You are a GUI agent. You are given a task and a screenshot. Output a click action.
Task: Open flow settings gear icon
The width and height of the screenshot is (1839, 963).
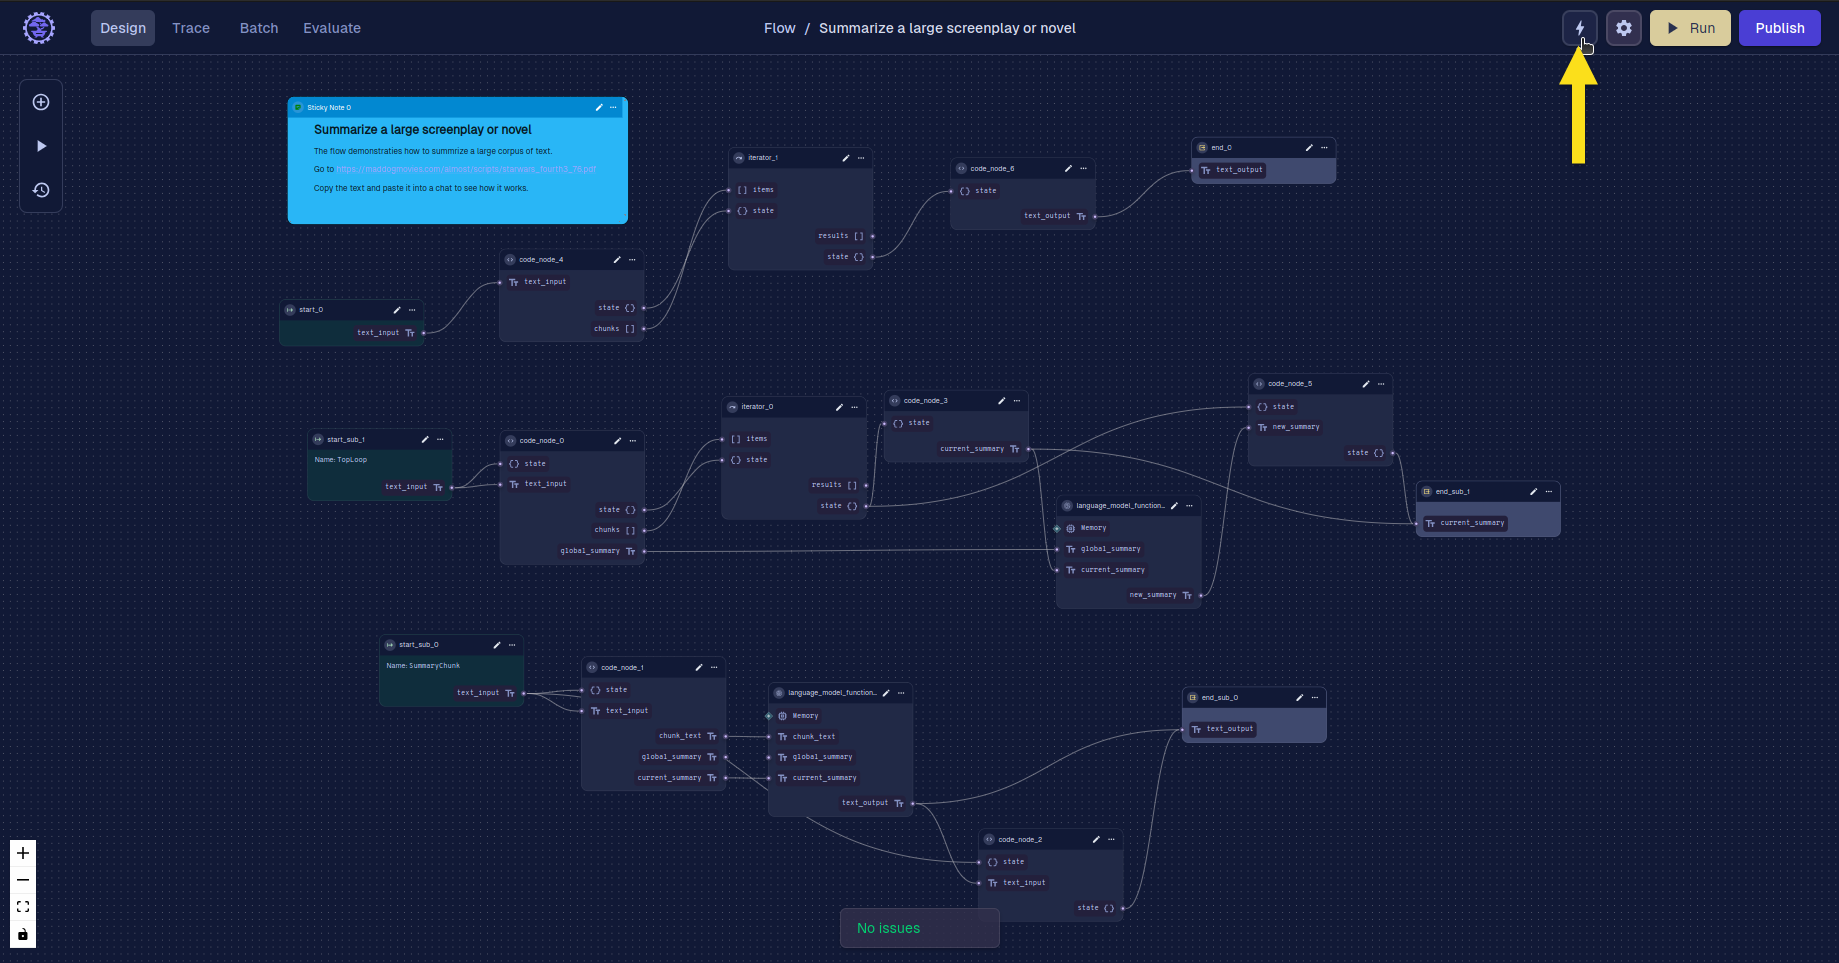click(x=1624, y=28)
